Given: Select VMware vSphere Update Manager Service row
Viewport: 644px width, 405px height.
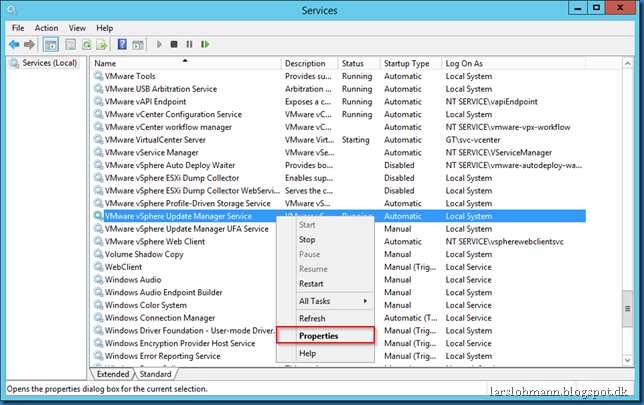Looking at the screenshot, I should pos(339,216).
